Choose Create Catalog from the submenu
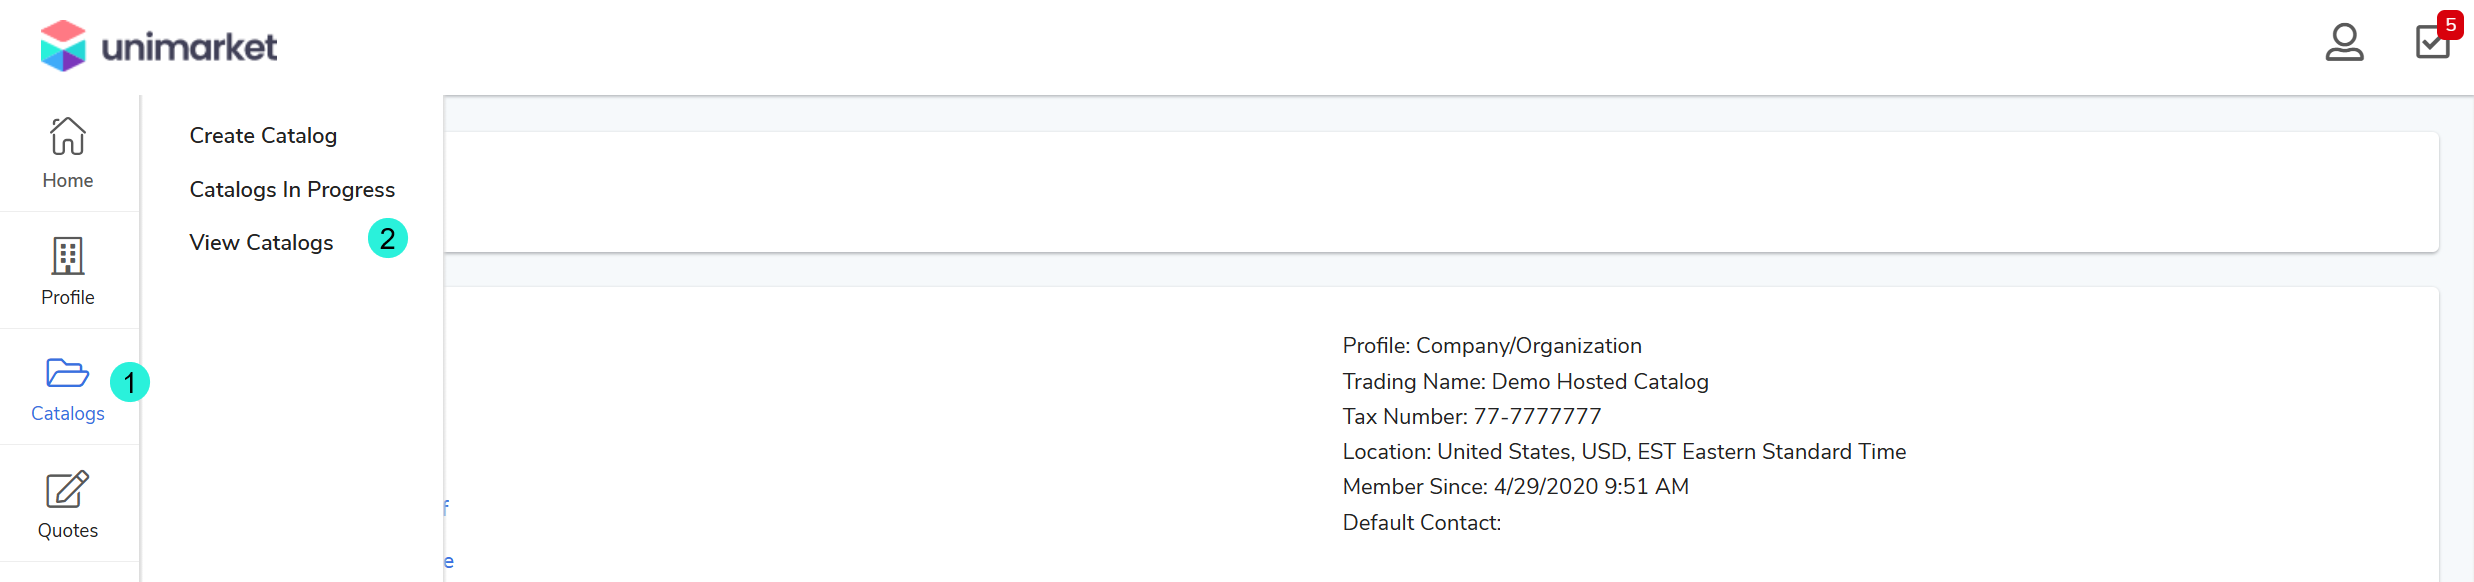The image size is (2474, 582). 263,136
